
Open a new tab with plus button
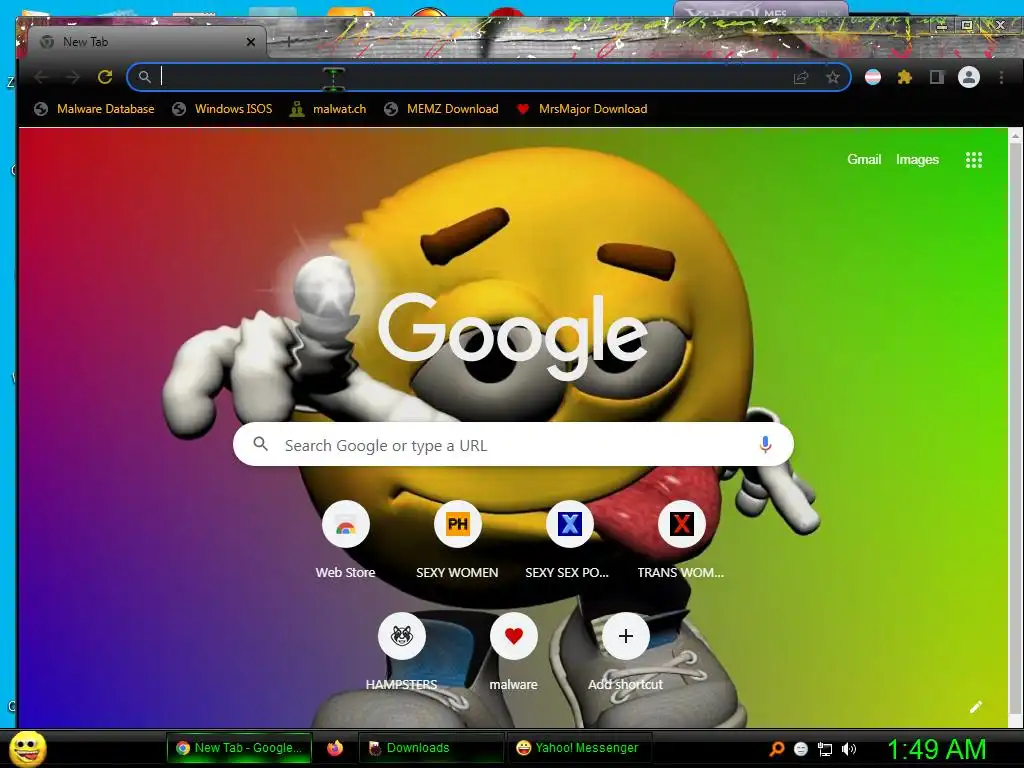point(289,42)
